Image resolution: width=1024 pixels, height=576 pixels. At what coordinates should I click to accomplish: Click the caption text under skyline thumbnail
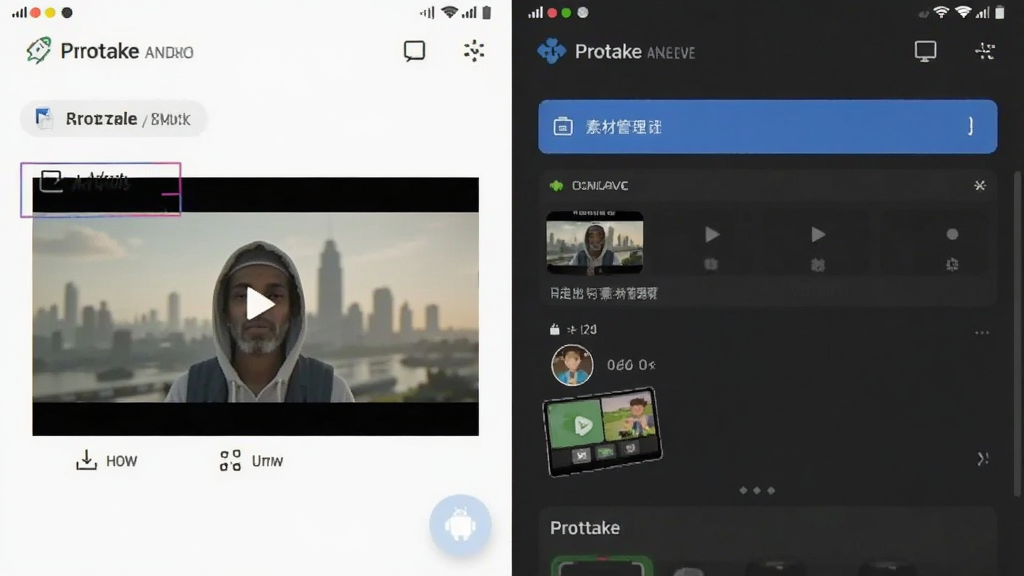[x=603, y=293]
